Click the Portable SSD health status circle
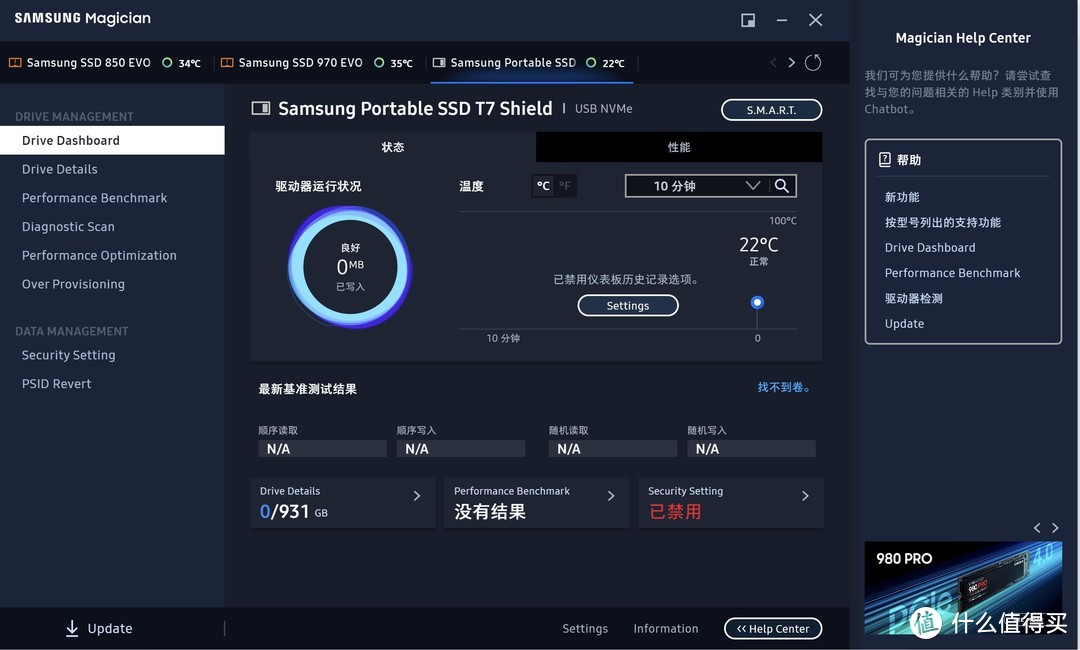Image resolution: width=1080 pixels, height=650 pixels. [591, 63]
